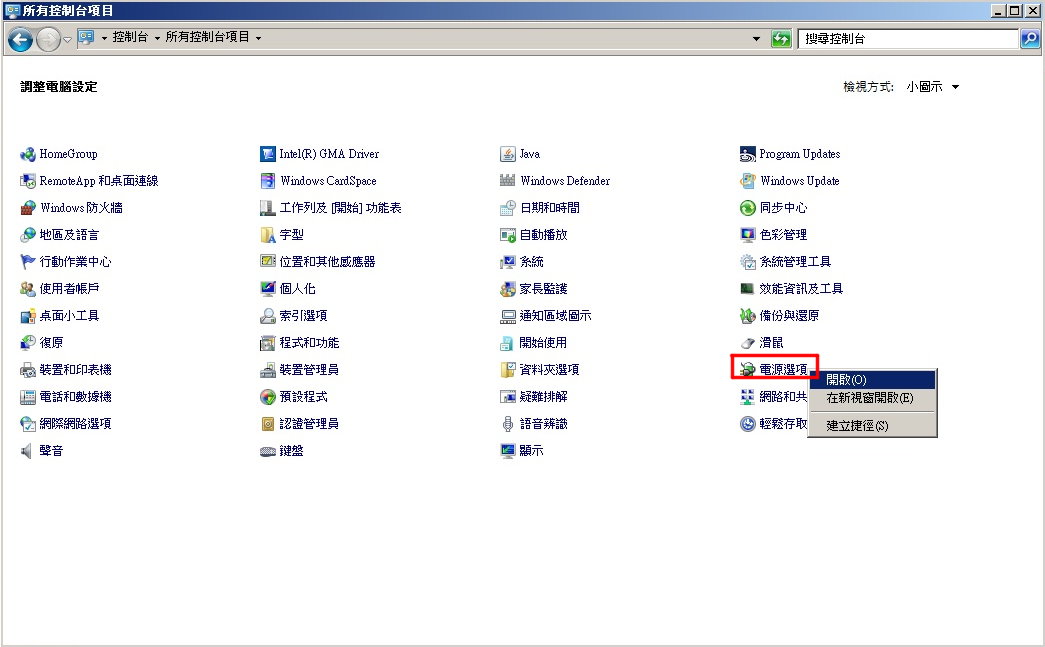Click the 家長監護 icon
The image size is (1045, 647).
[507, 289]
